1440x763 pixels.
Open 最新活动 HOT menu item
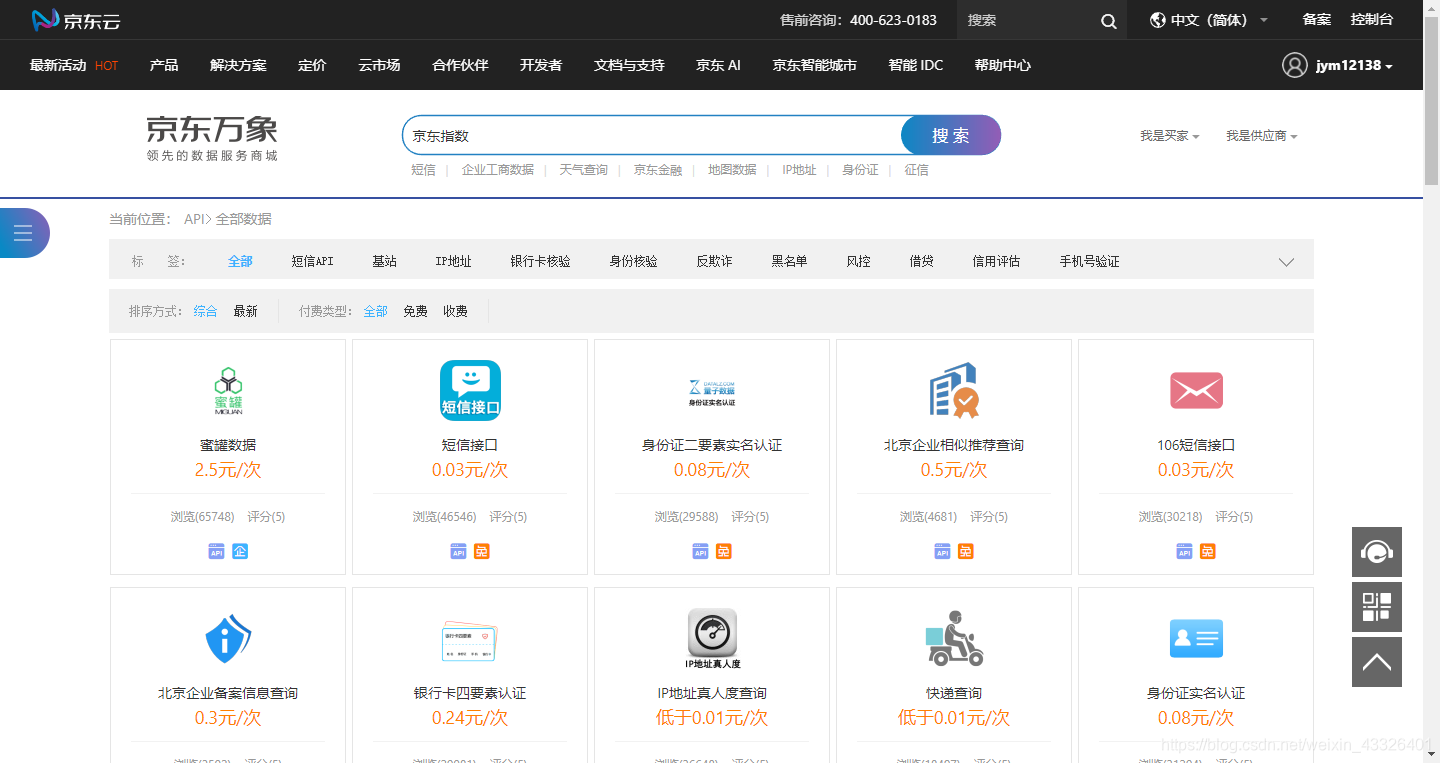pyautogui.click(x=74, y=65)
